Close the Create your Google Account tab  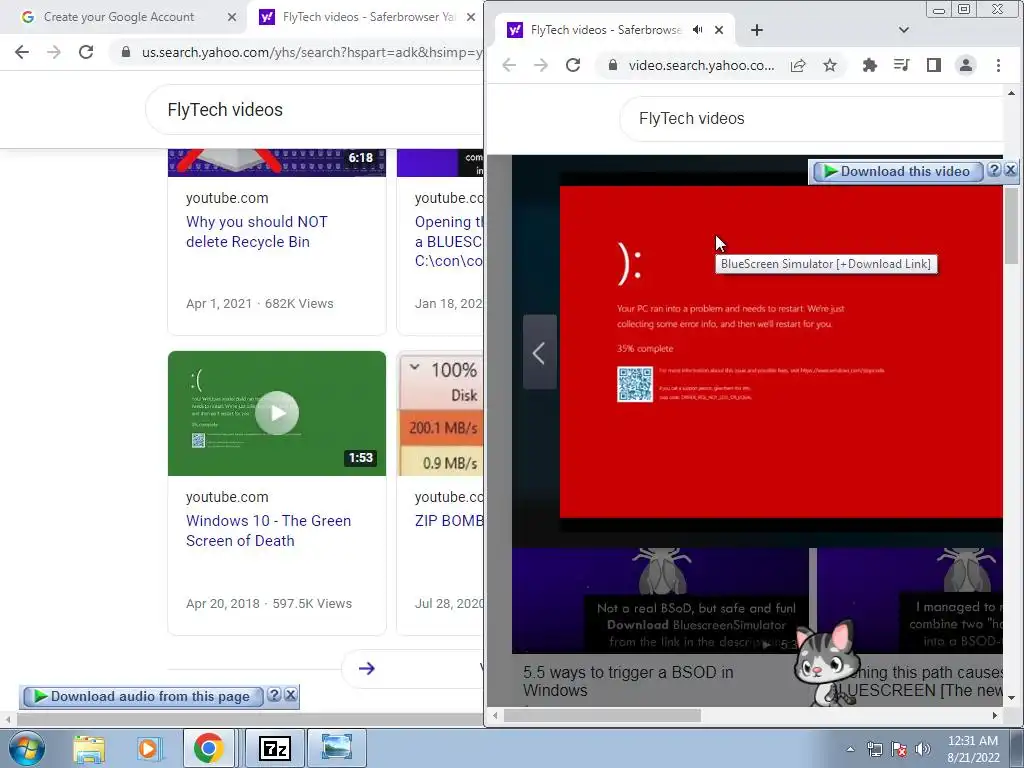pos(232,17)
